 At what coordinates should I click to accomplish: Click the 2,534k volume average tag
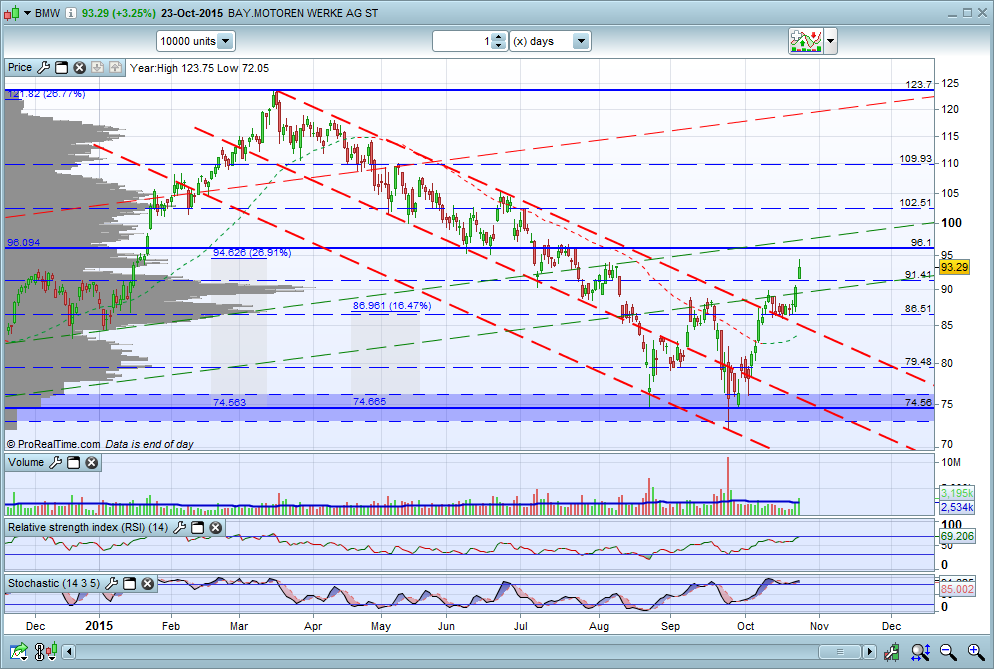[x=957, y=507]
